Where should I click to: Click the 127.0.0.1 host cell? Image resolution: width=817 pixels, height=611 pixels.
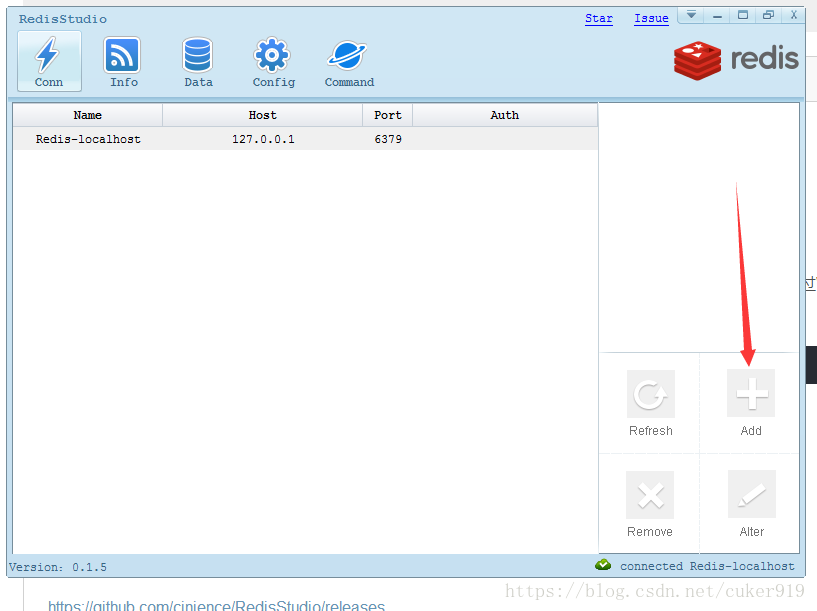(x=263, y=139)
